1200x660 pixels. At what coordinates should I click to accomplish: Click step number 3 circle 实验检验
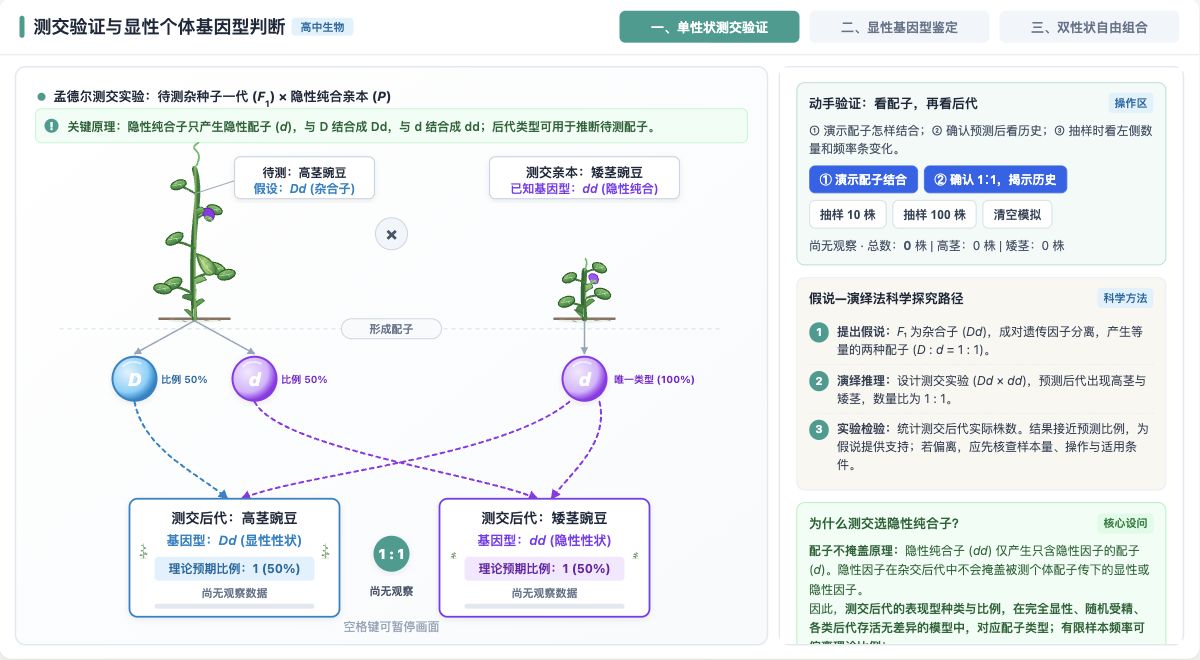818,429
